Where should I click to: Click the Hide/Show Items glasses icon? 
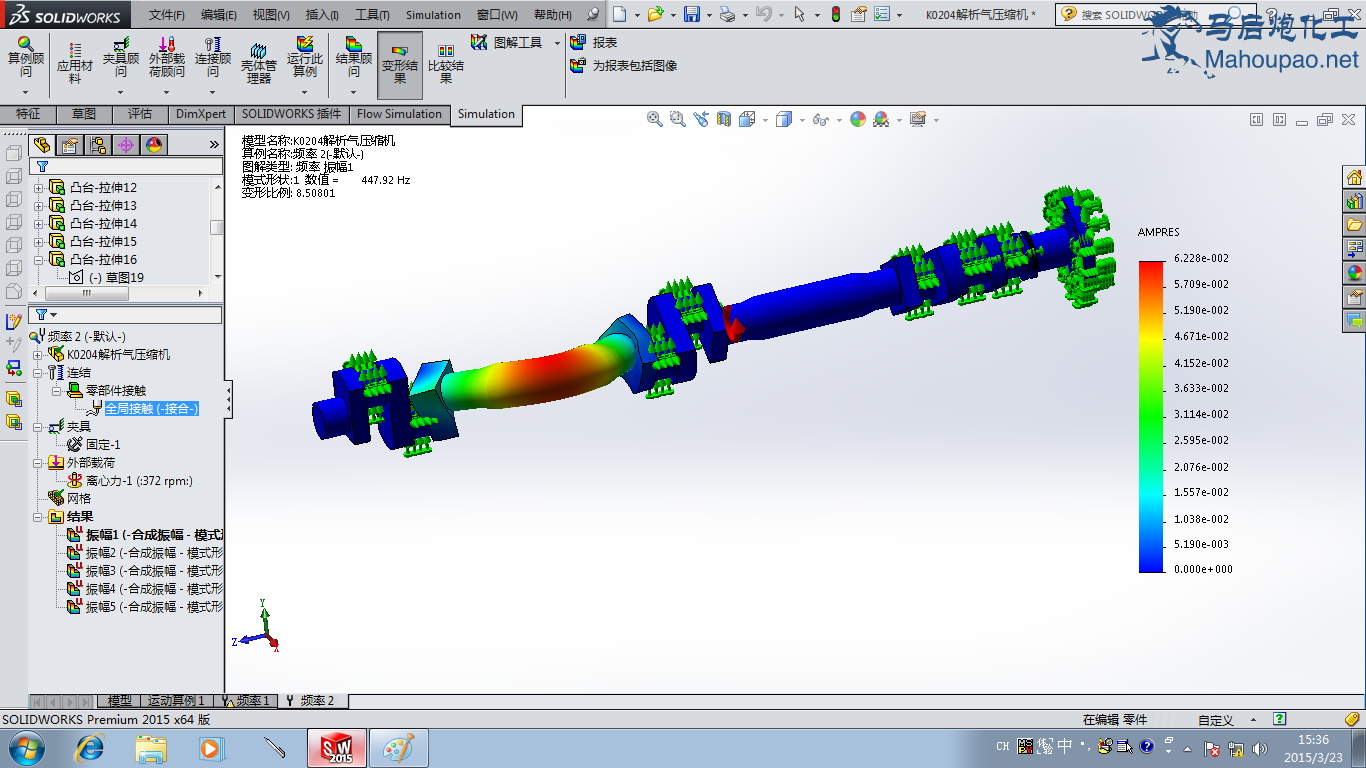pyautogui.click(x=820, y=119)
